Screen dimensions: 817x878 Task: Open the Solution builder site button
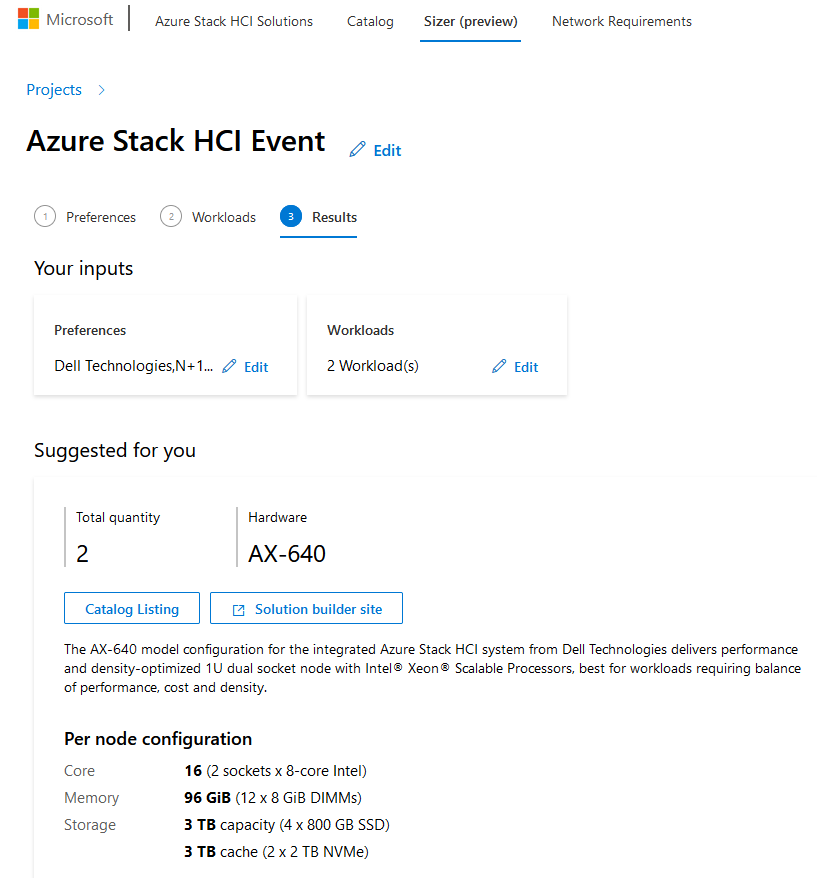[306, 608]
